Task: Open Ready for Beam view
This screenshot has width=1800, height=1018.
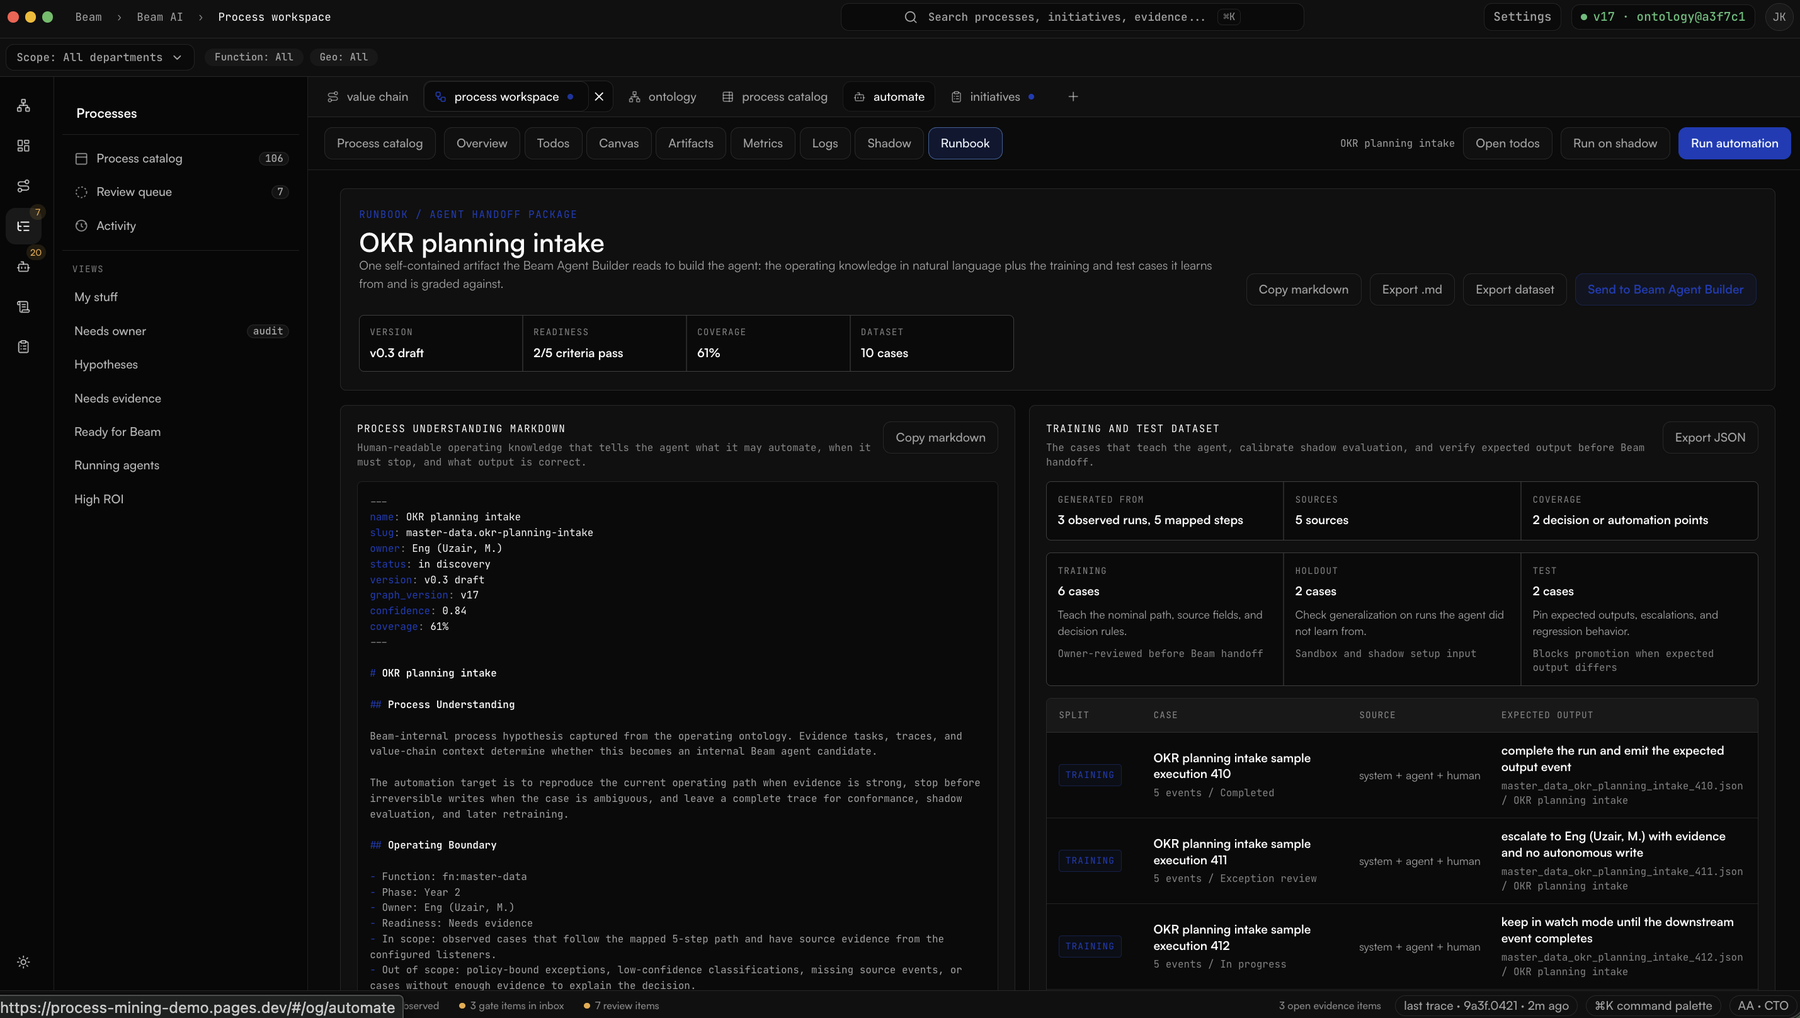Action: click(181, 432)
